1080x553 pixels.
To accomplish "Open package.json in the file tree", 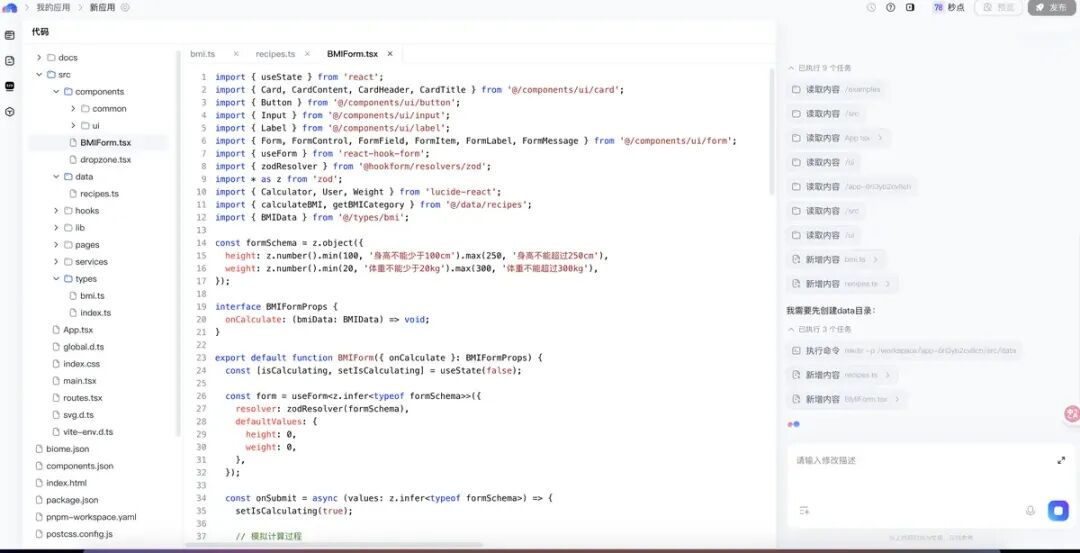I will click(x=65, y=500).
